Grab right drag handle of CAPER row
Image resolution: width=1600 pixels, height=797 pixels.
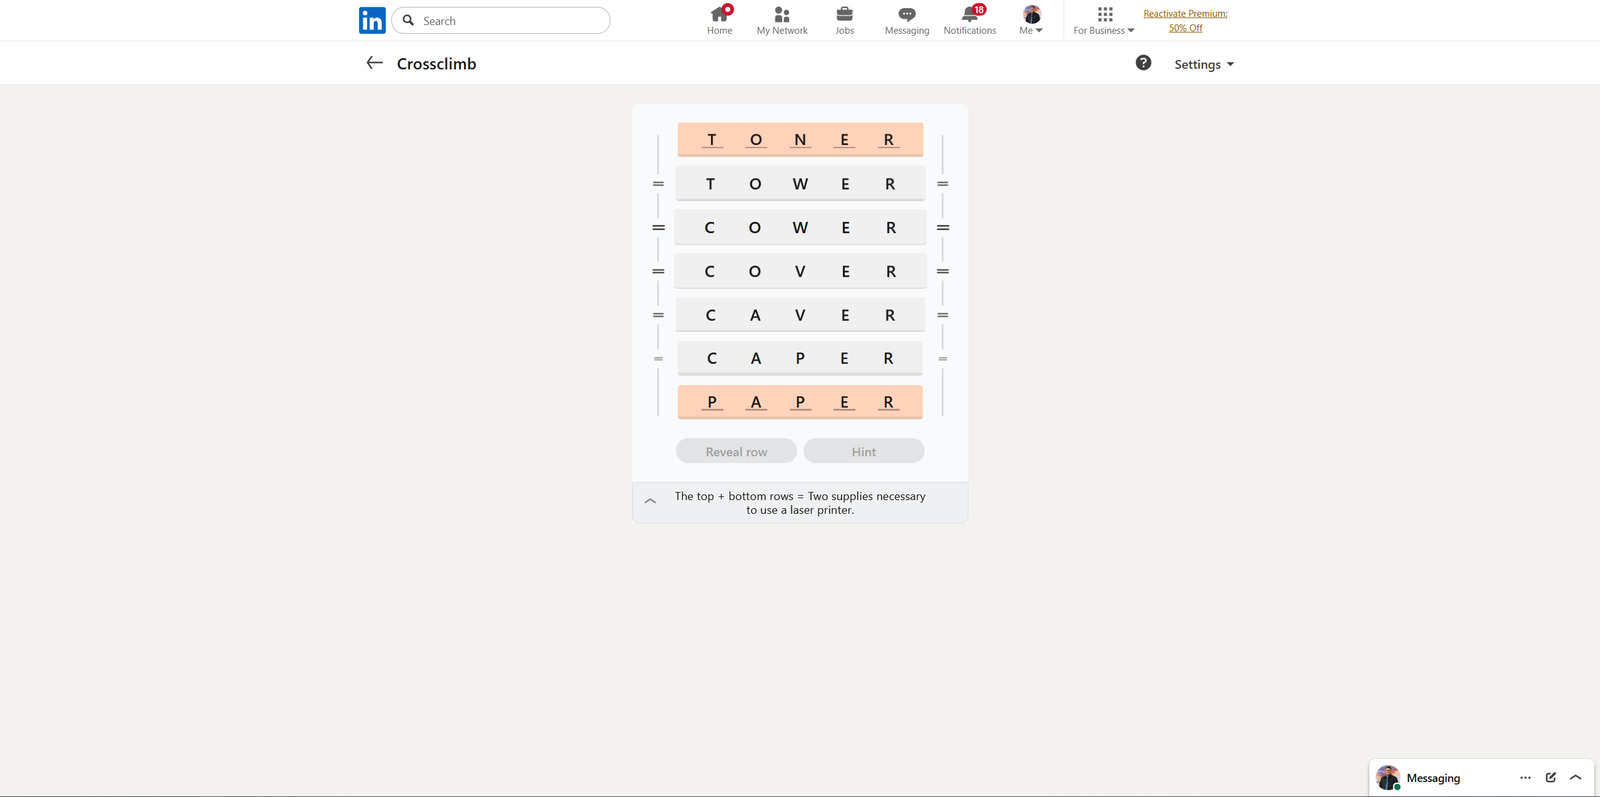pyautogui.click(x=942, y=358)
